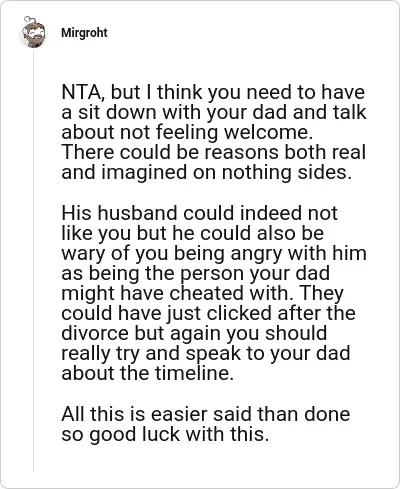This screenshot has width=400, height=489.
Task: Click the line 'could have just clicked after the'
Action: pos(208,313)
